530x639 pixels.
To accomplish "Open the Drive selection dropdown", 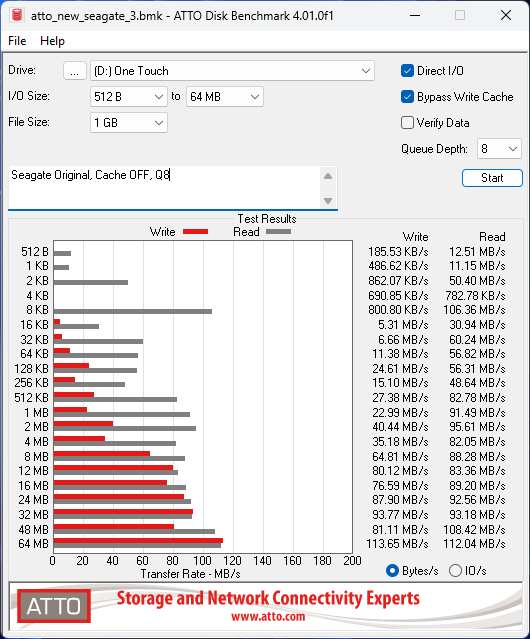I will click(232, 71).
